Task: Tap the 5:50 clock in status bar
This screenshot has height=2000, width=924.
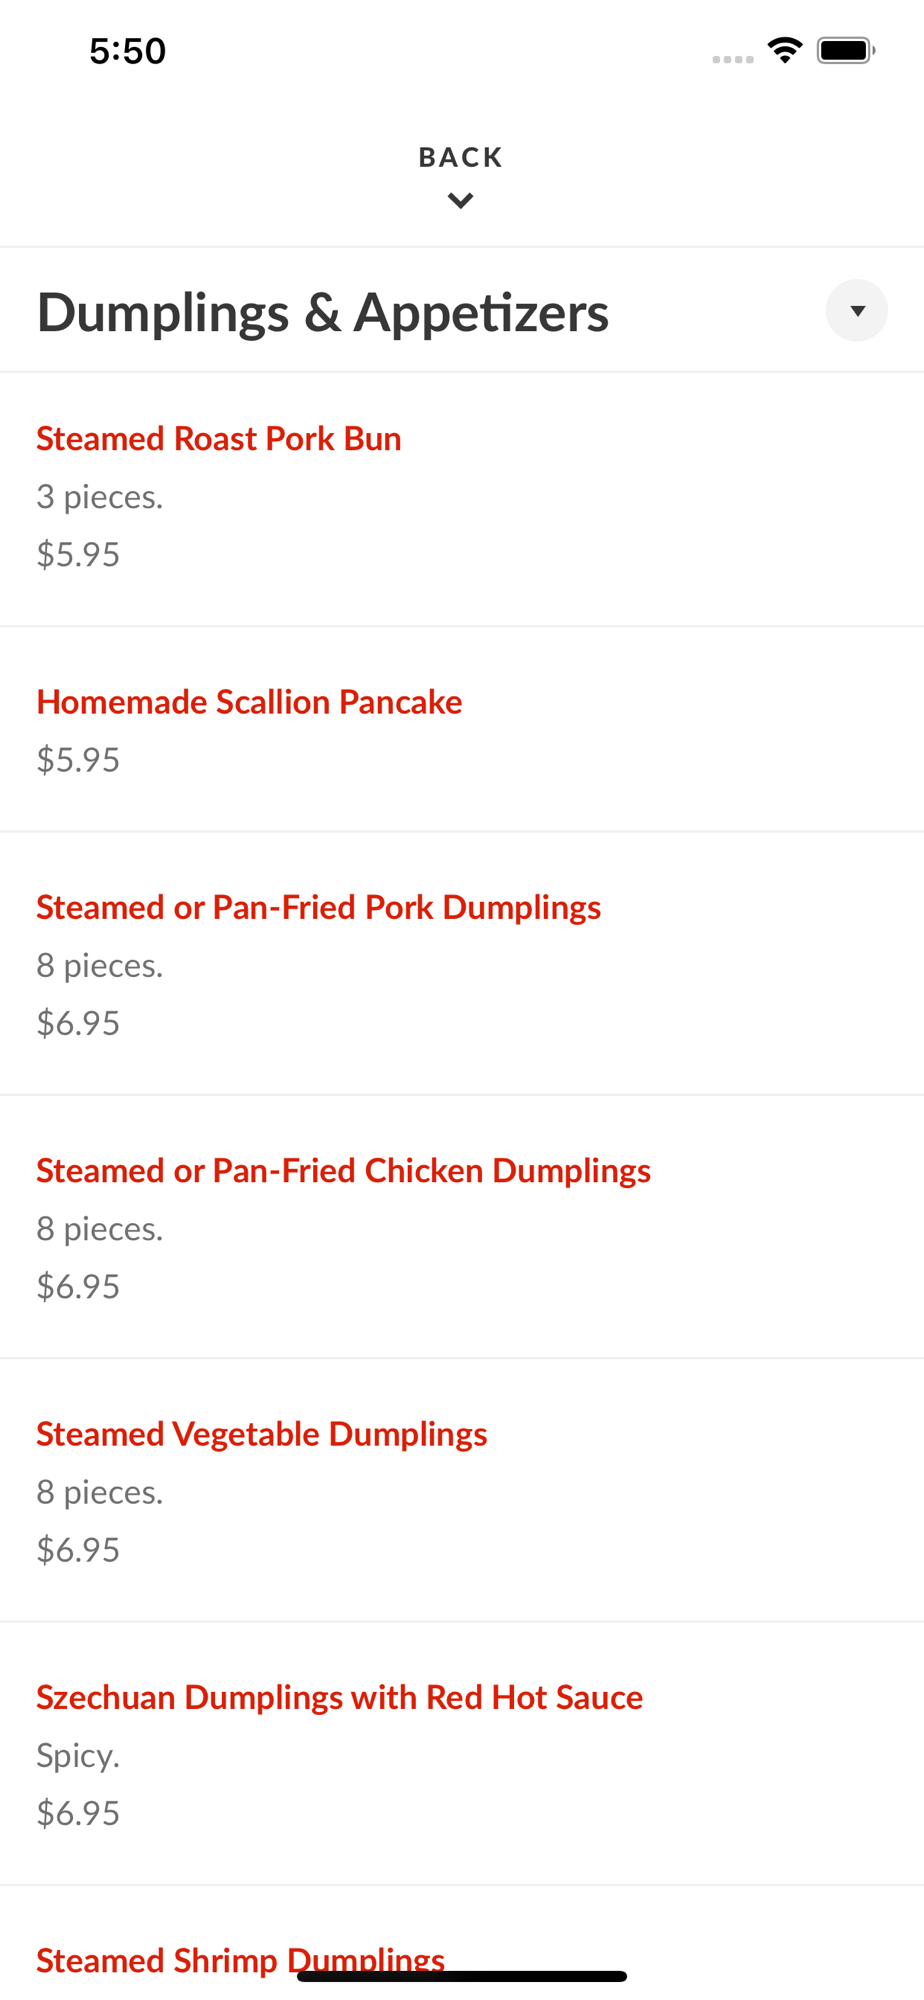Action: (x=127, y=51)
